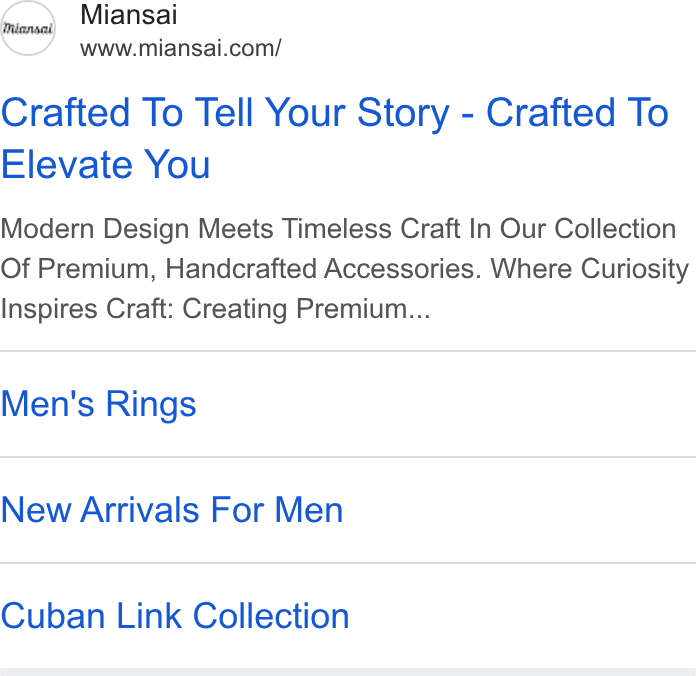Viewport: 696px width, 676px height.
Task: Click the cursive Miansai favicon
Action: click(x=28, y=28)
